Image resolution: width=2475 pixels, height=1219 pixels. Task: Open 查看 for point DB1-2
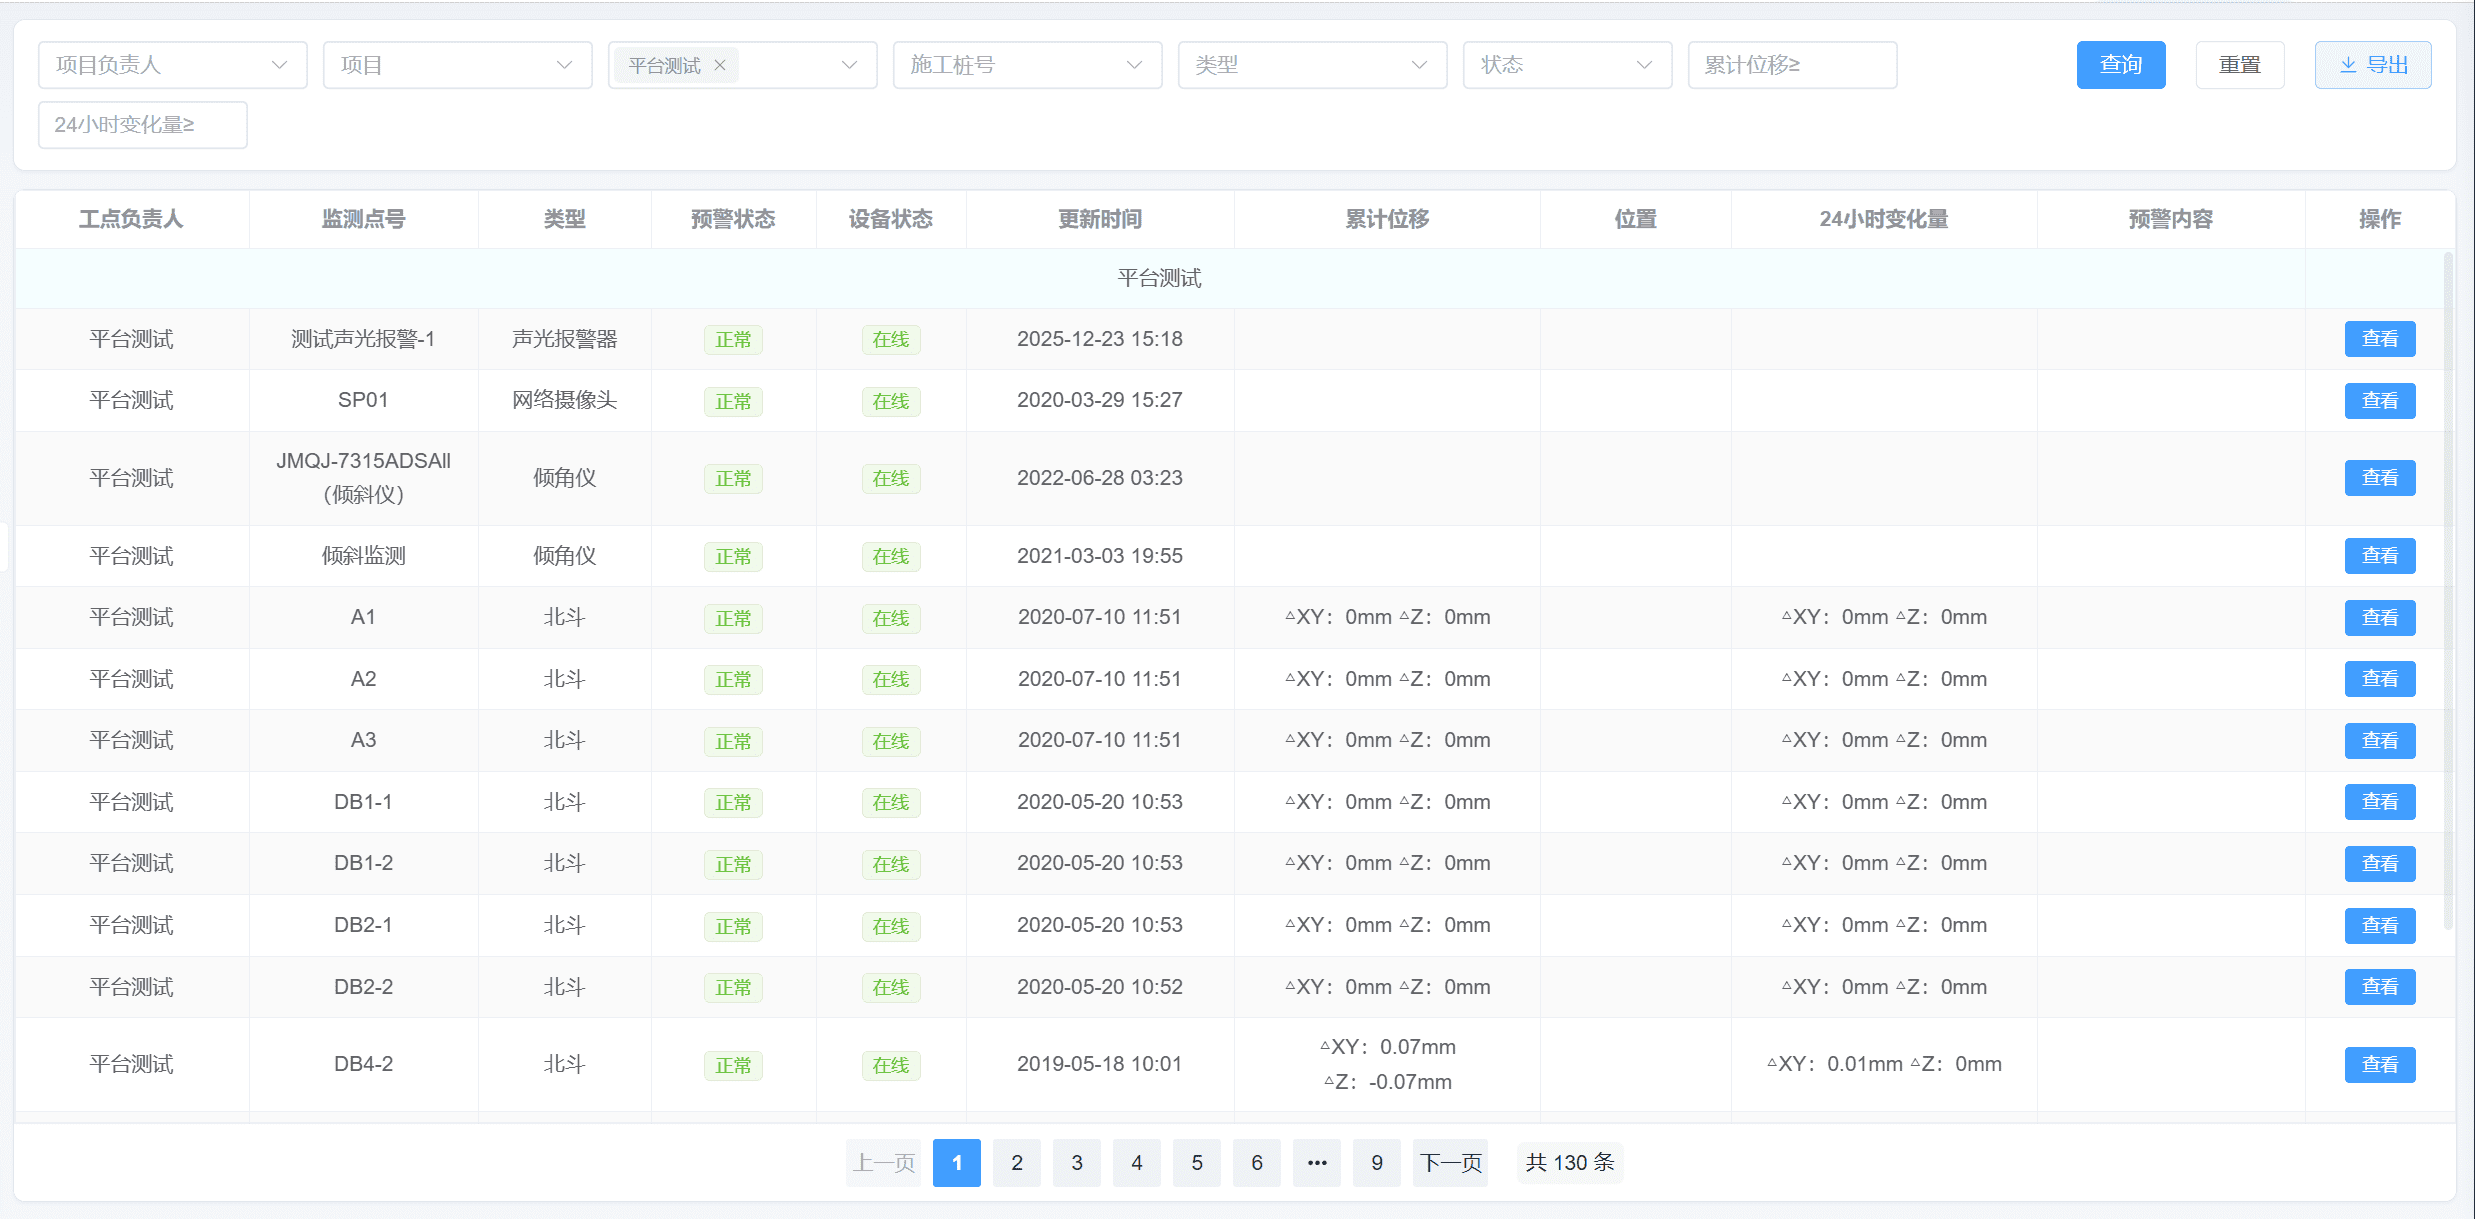tap(2380, 864)
